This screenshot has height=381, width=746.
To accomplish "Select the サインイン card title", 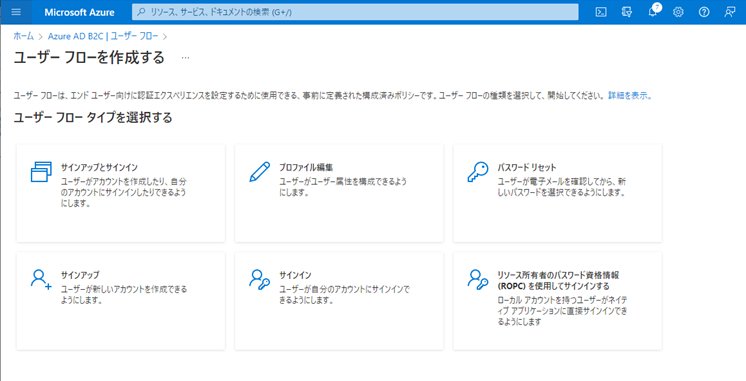I will point(295,275).
